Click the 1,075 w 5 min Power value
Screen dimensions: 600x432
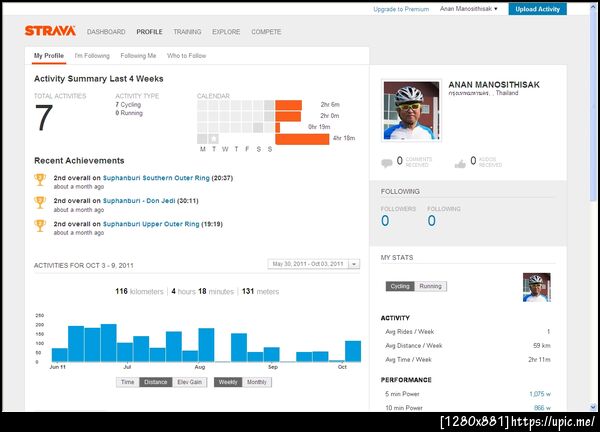540,394
